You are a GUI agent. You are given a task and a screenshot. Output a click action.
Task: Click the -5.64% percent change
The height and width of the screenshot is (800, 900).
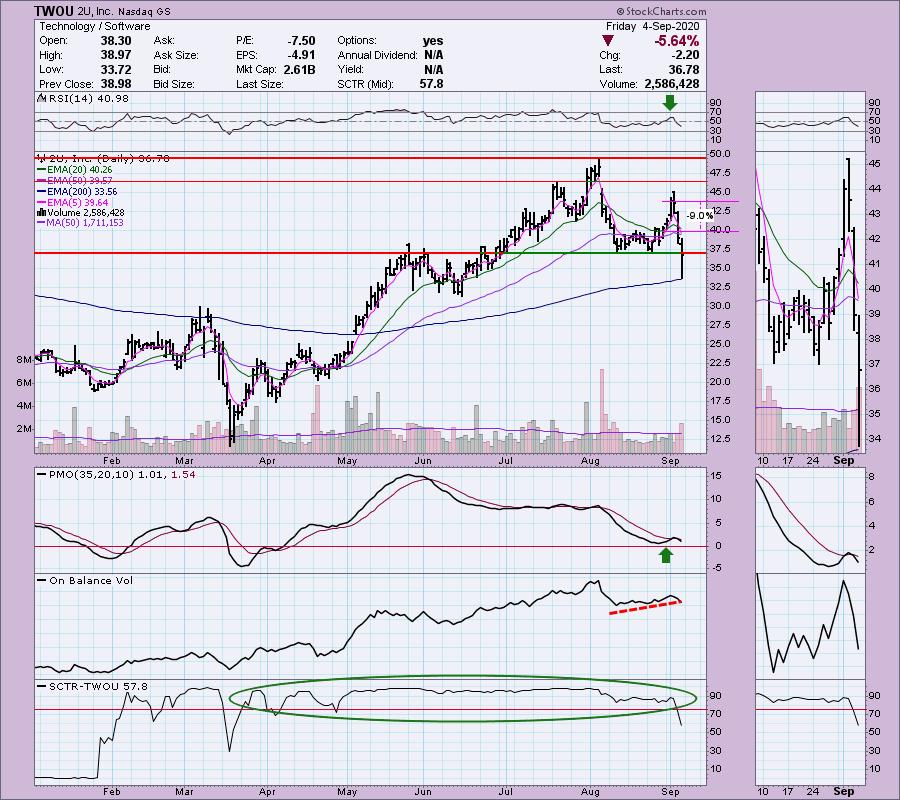[677, 41]
